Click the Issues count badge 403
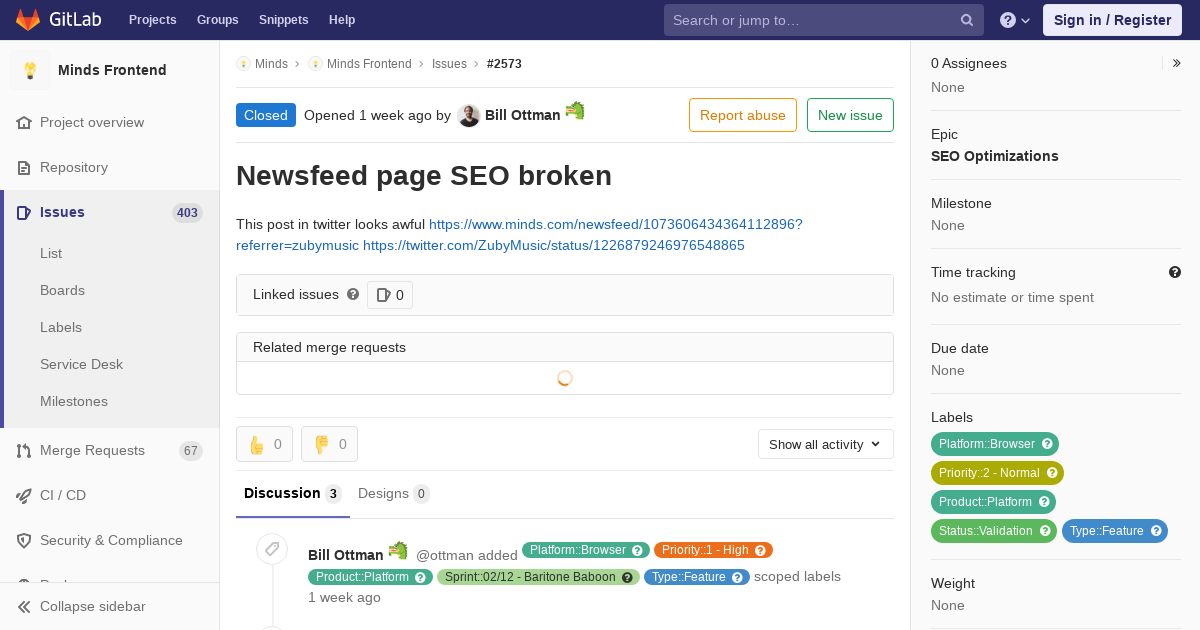This screenshot has width=1200, height=630. pyautogui.click(x=187, y=212)
